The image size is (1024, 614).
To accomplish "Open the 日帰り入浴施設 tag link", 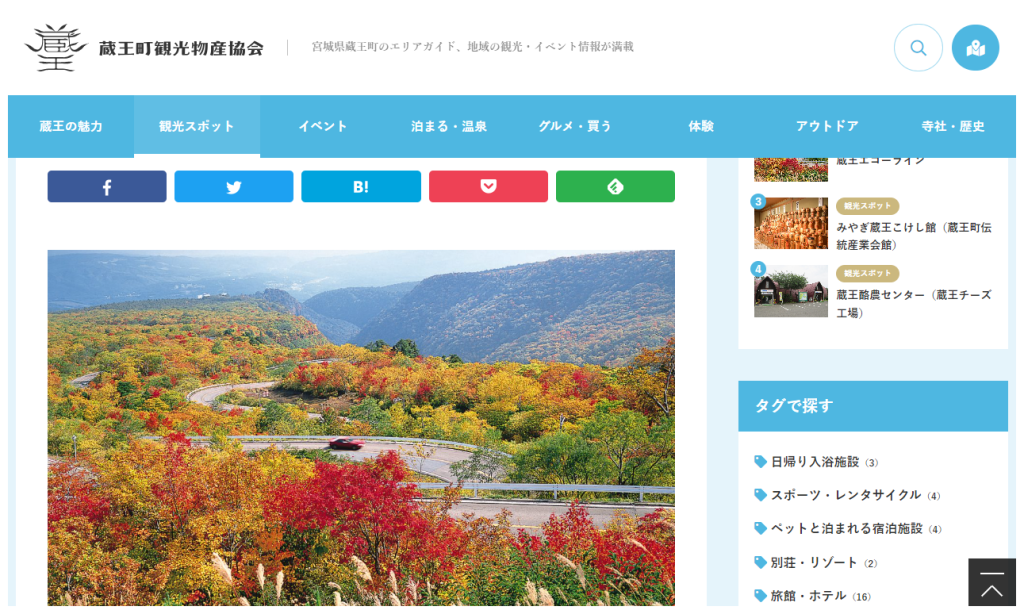I will click(x=814, y=462).
